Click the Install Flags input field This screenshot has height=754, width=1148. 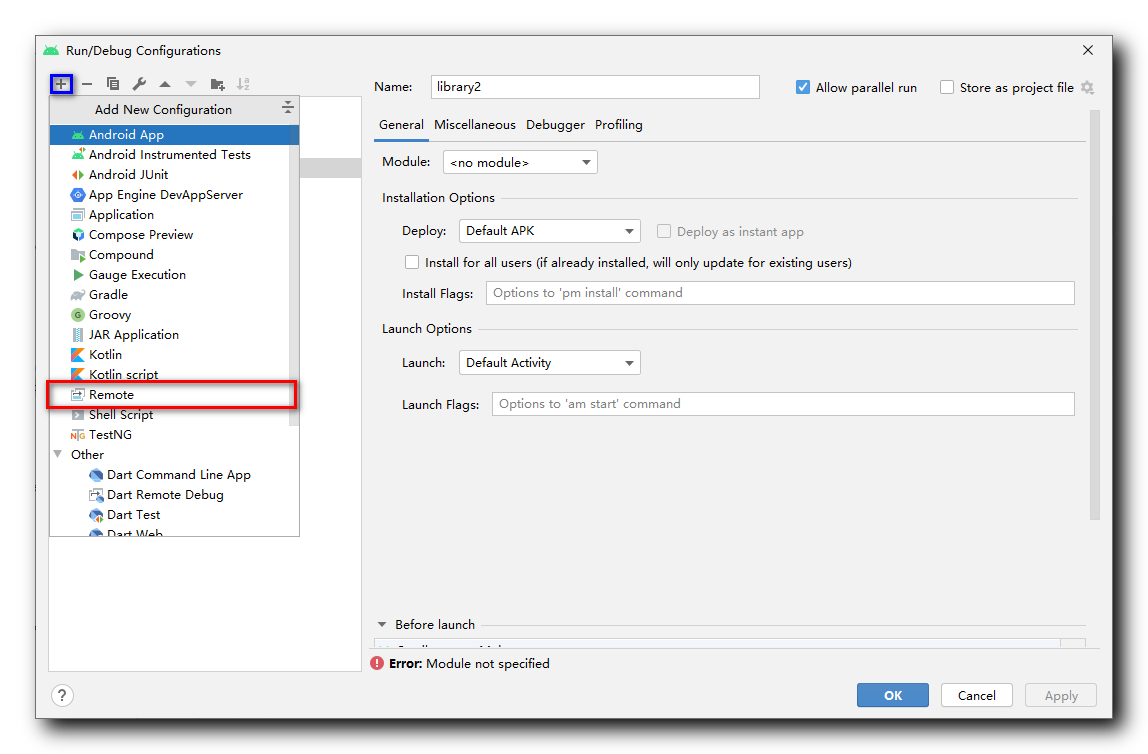(x=780, y=293)
